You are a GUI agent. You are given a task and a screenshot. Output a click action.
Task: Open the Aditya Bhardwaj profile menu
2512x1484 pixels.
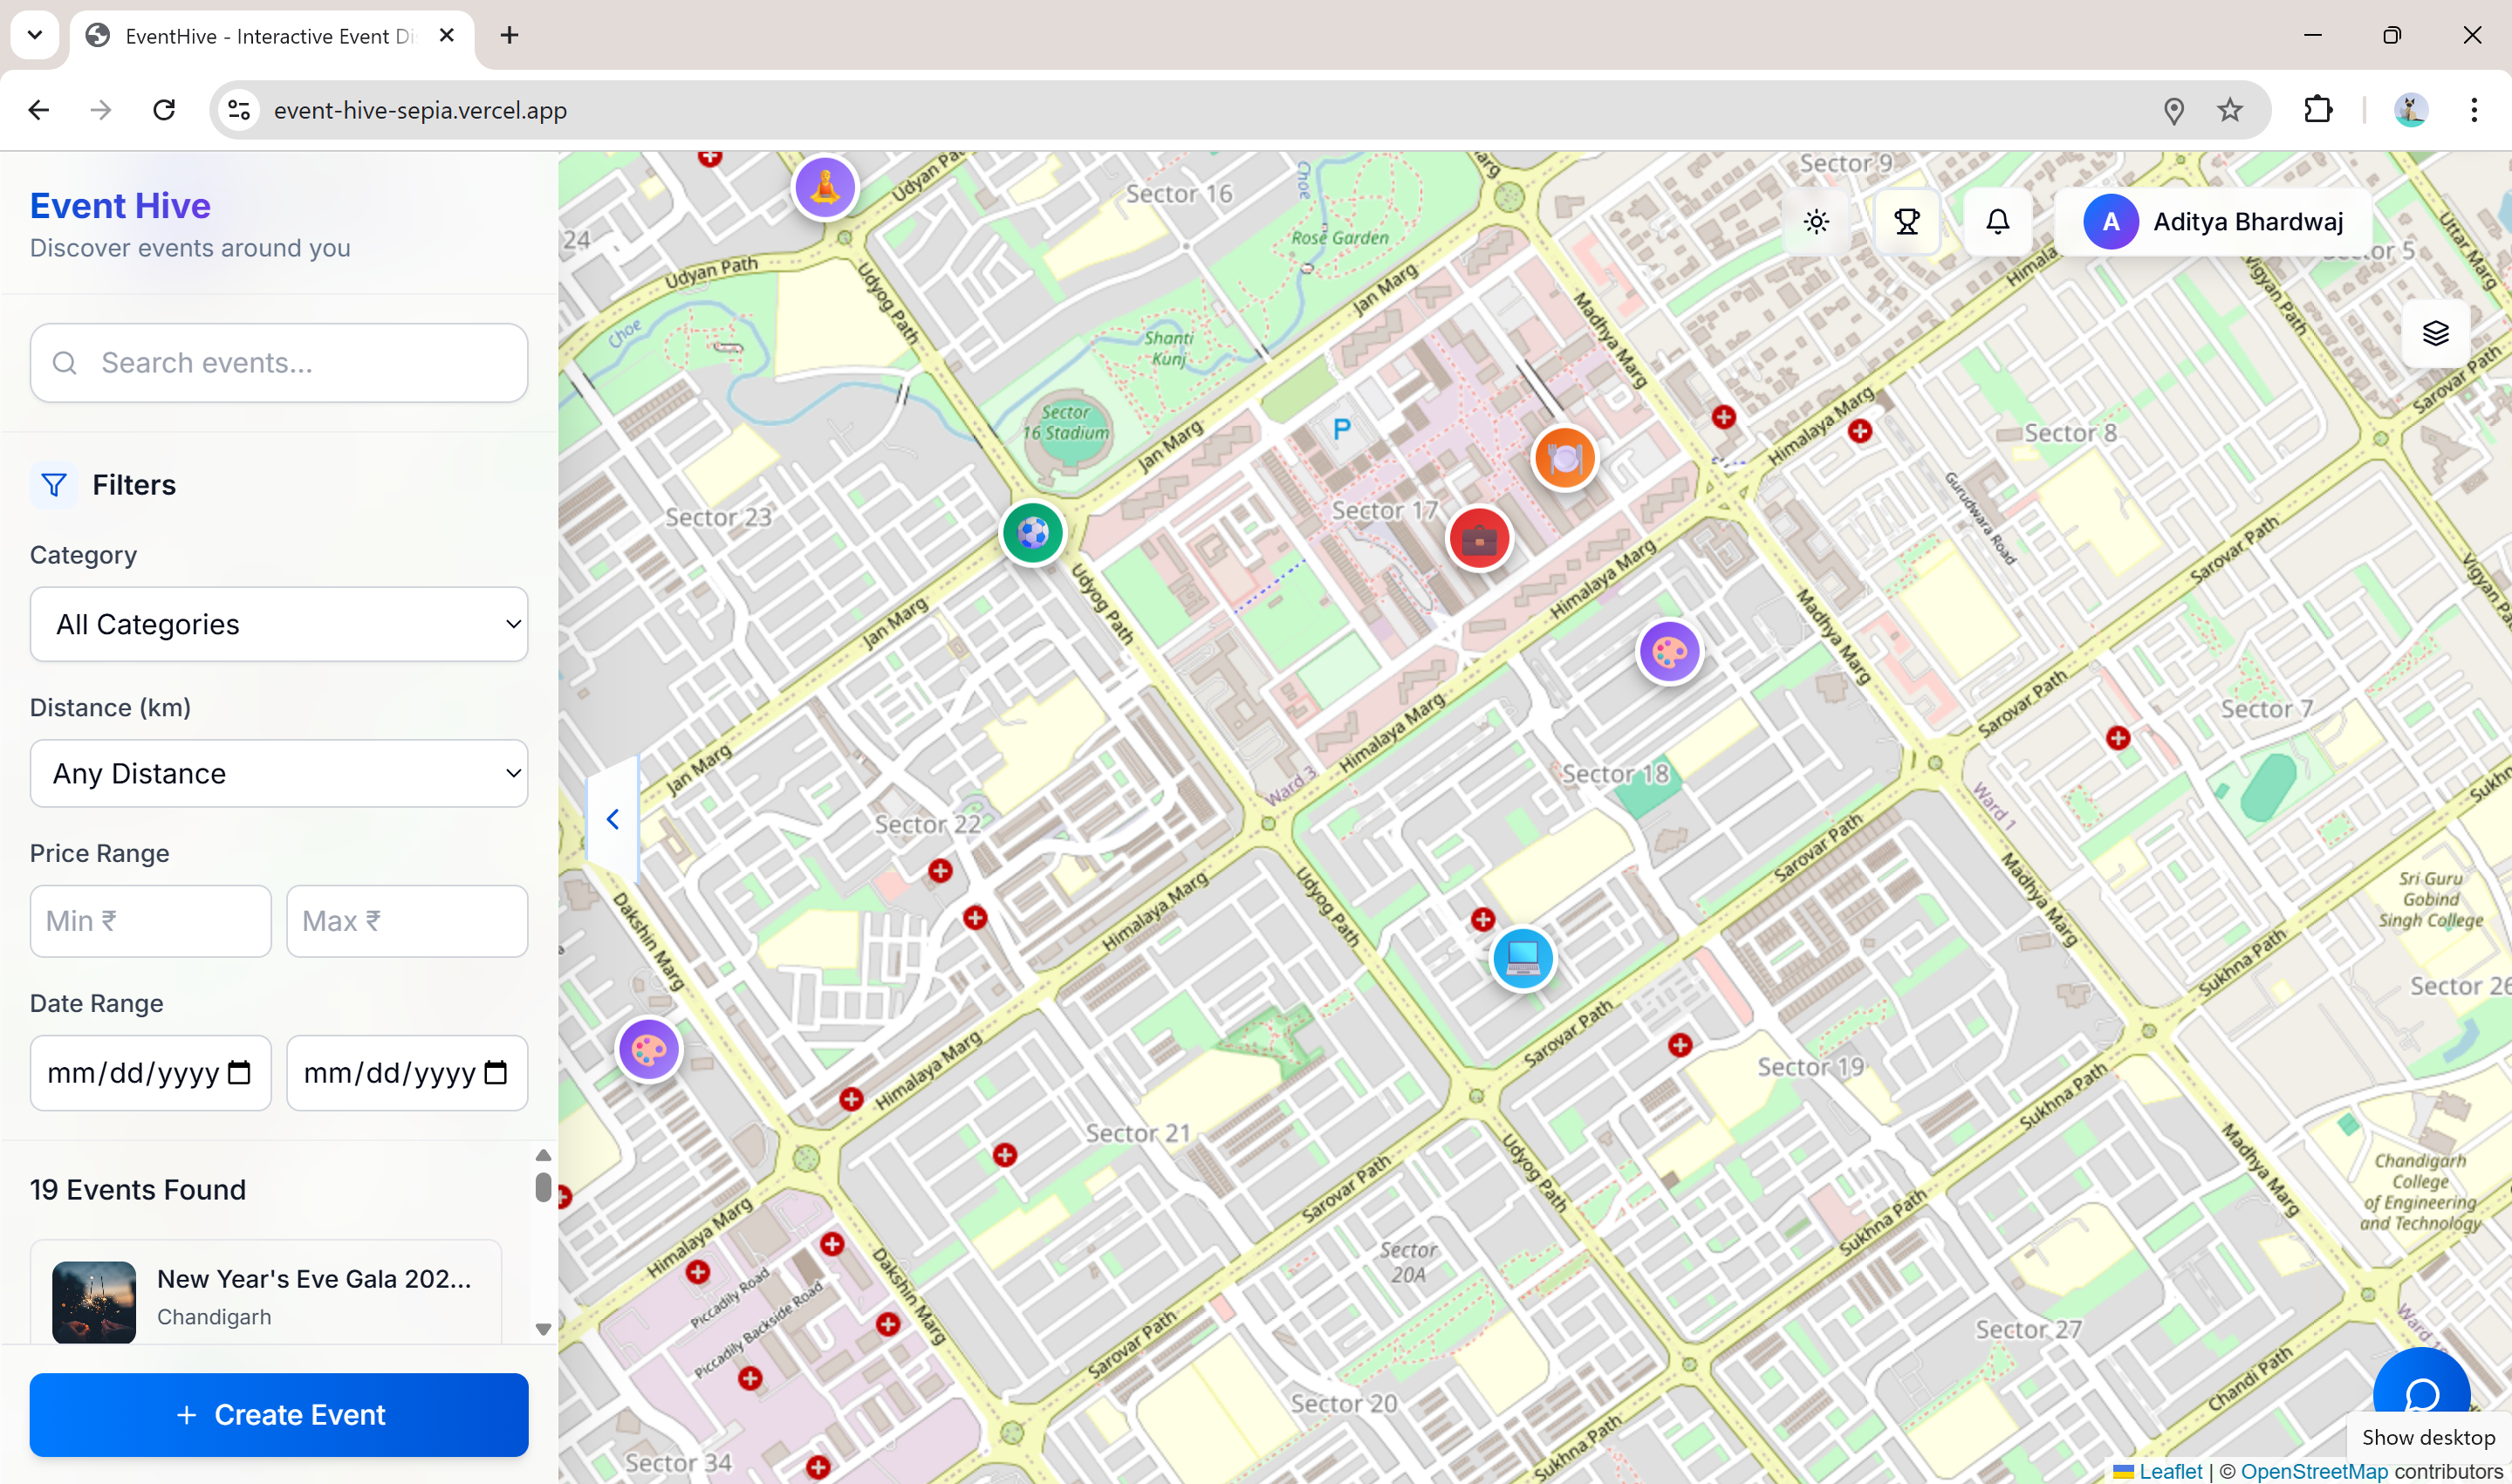(2213, 221)
